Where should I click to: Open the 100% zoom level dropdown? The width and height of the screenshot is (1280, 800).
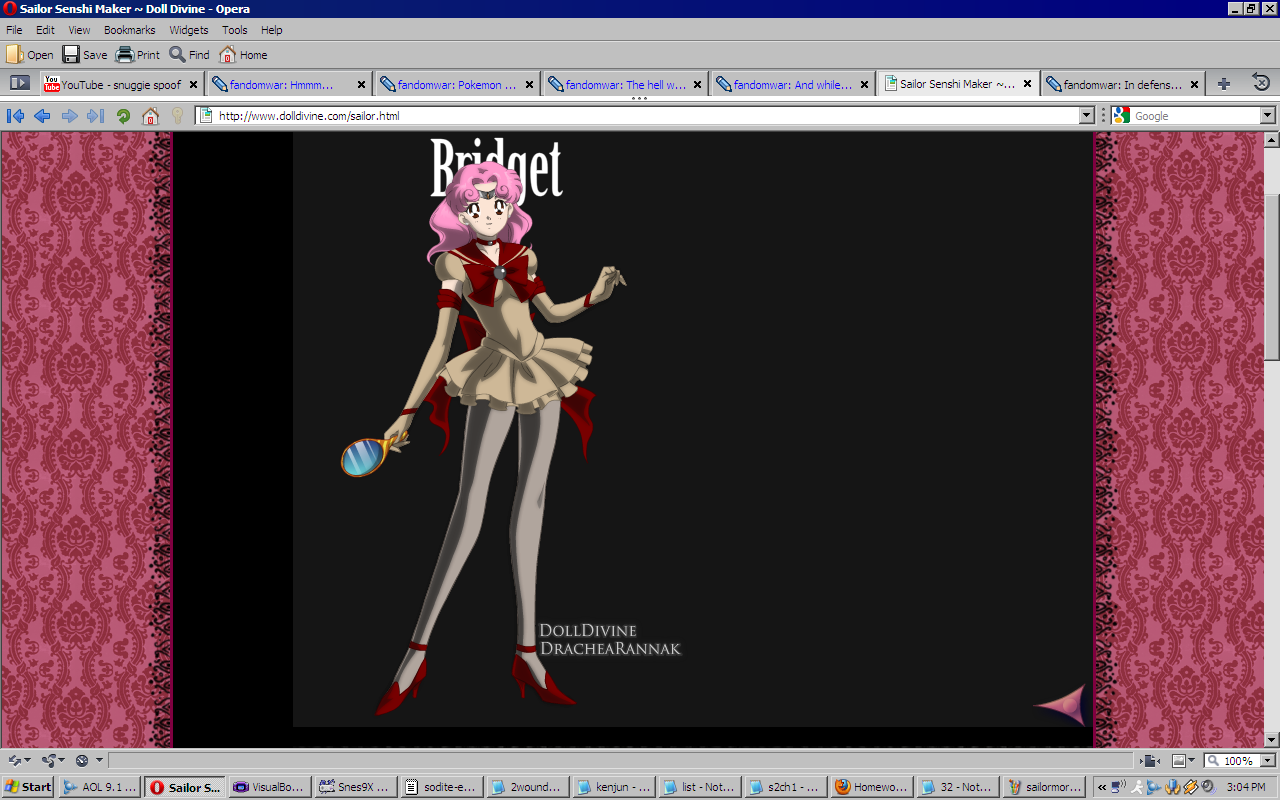1266,761
